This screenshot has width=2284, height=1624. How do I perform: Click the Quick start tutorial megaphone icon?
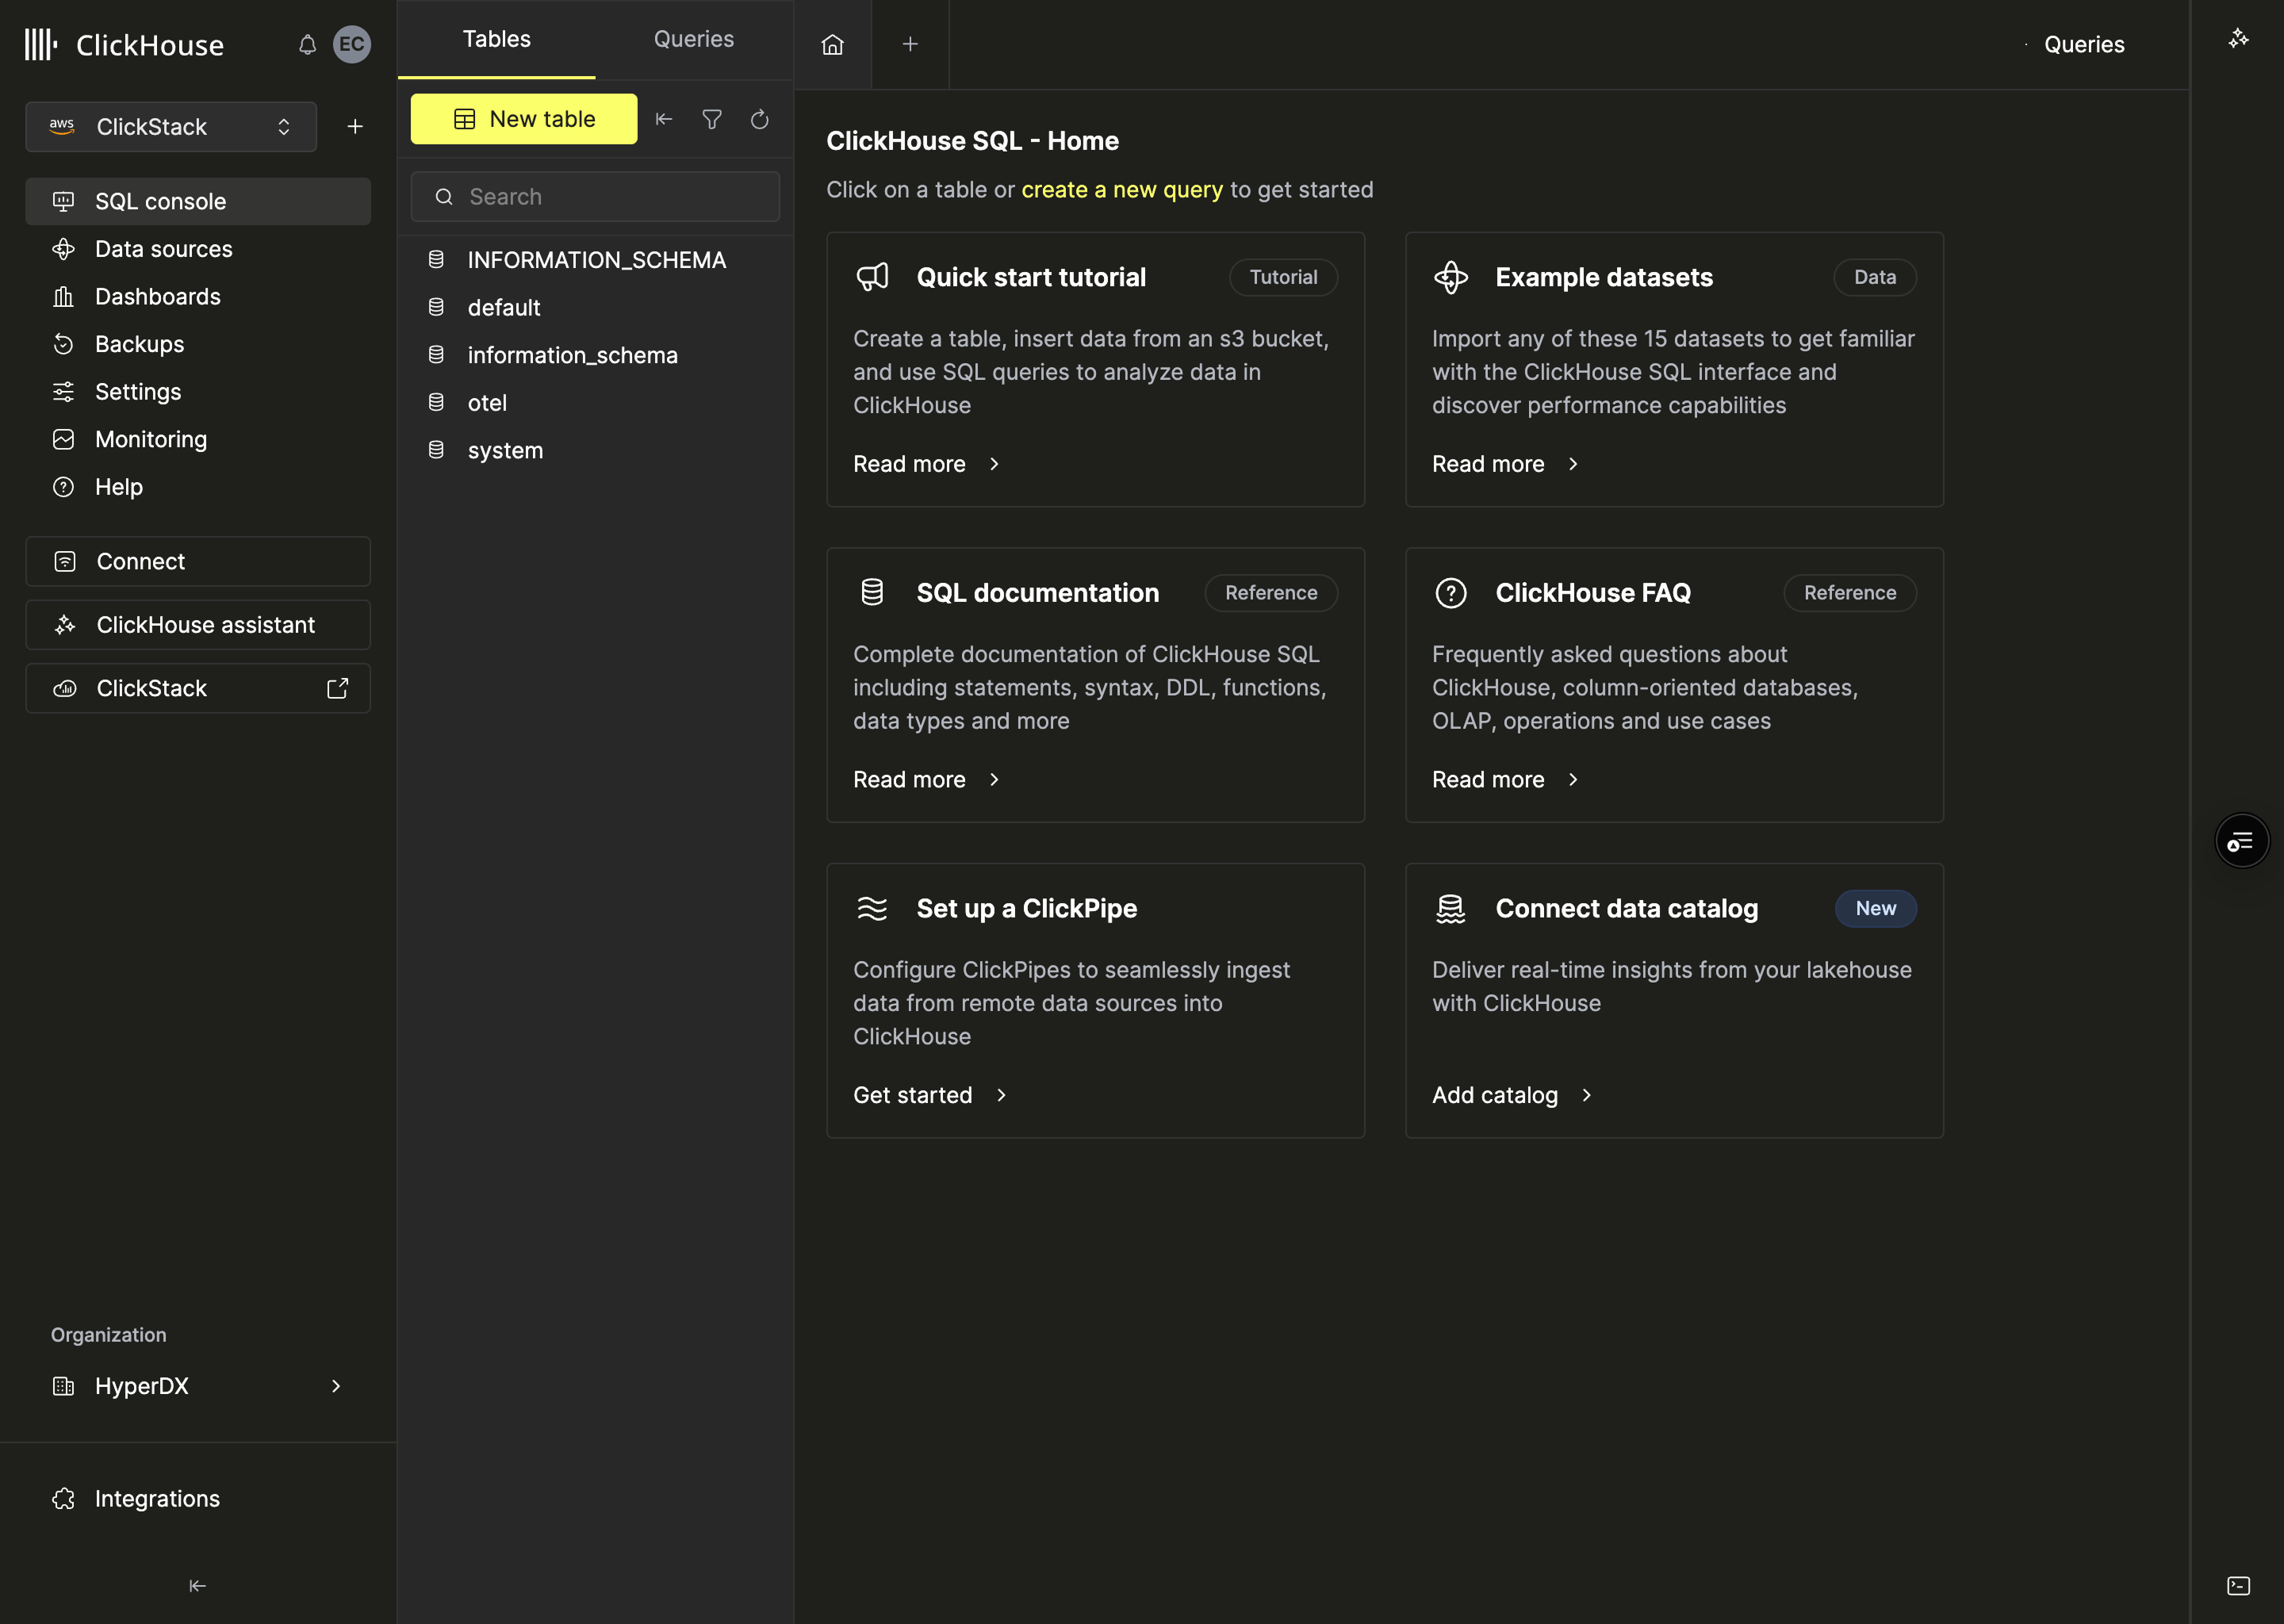(872, 277)
